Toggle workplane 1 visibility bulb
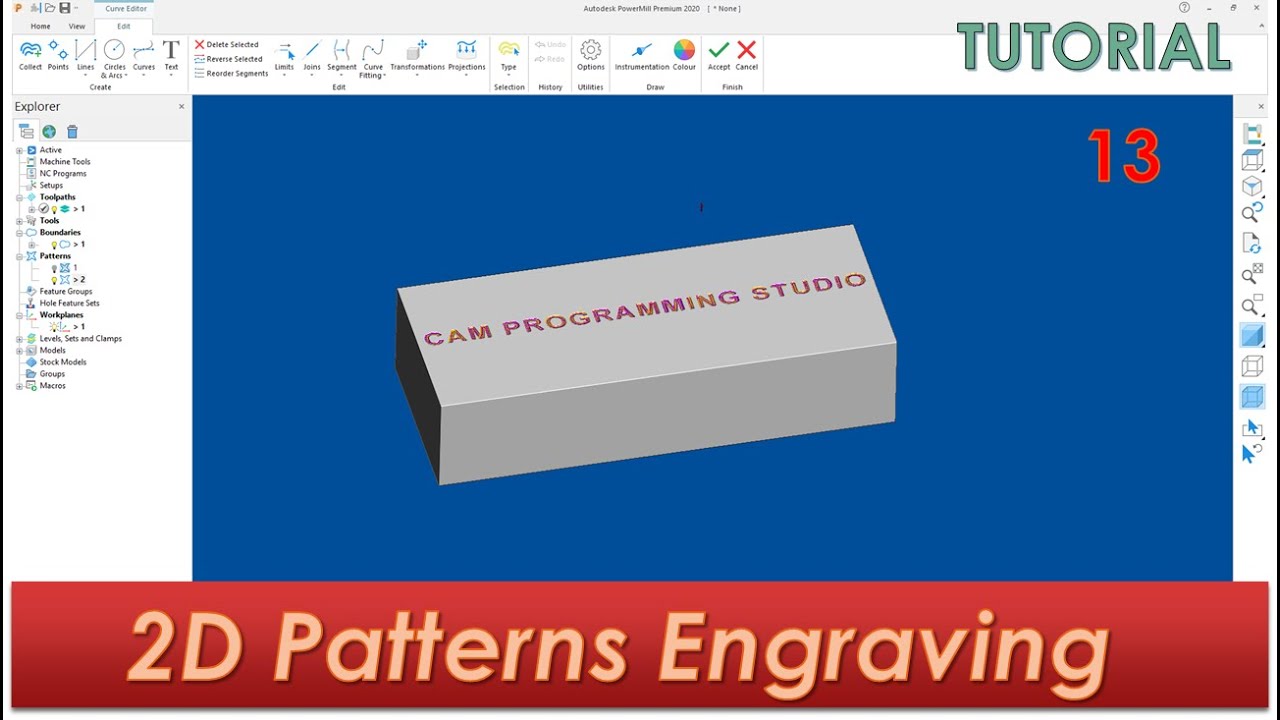The image size is (1280, 720). (53, 327)
